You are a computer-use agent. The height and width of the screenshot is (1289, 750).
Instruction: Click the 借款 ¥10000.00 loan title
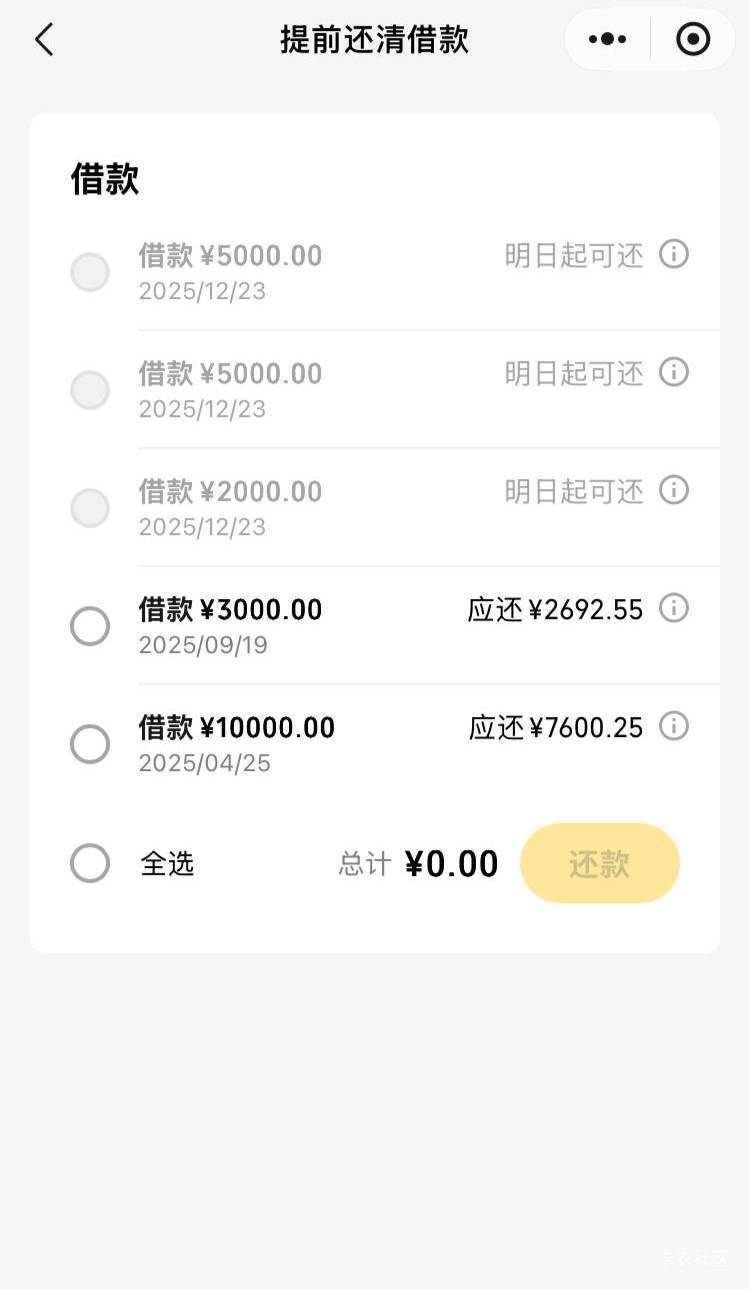(x=237, y=728)
